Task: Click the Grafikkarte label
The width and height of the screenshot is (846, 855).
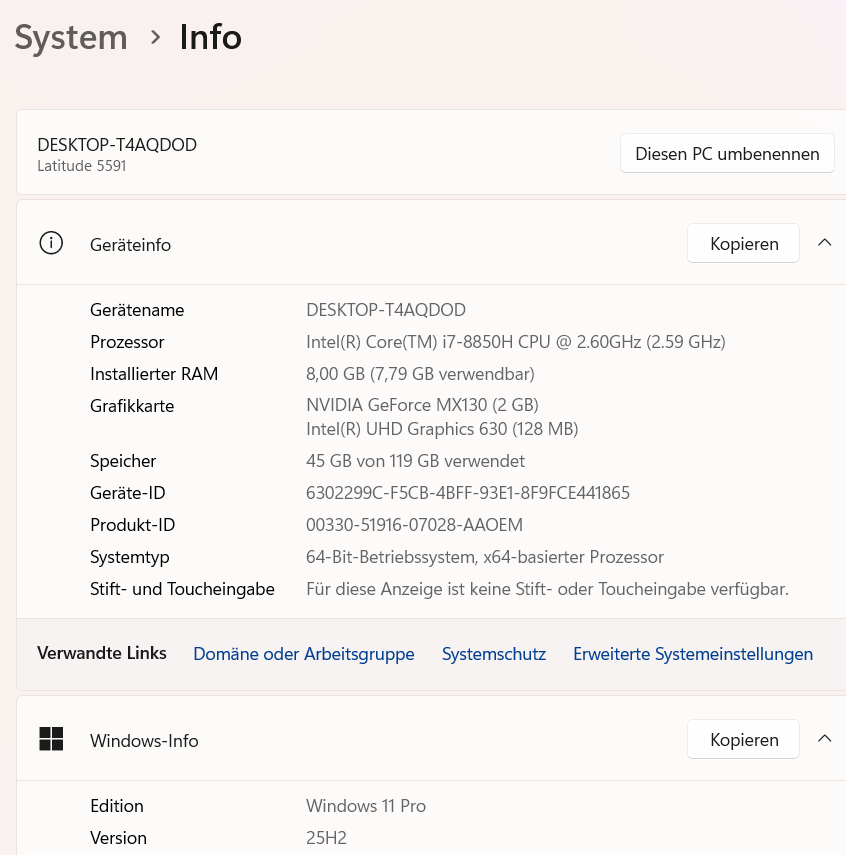Action: point(132,406)
